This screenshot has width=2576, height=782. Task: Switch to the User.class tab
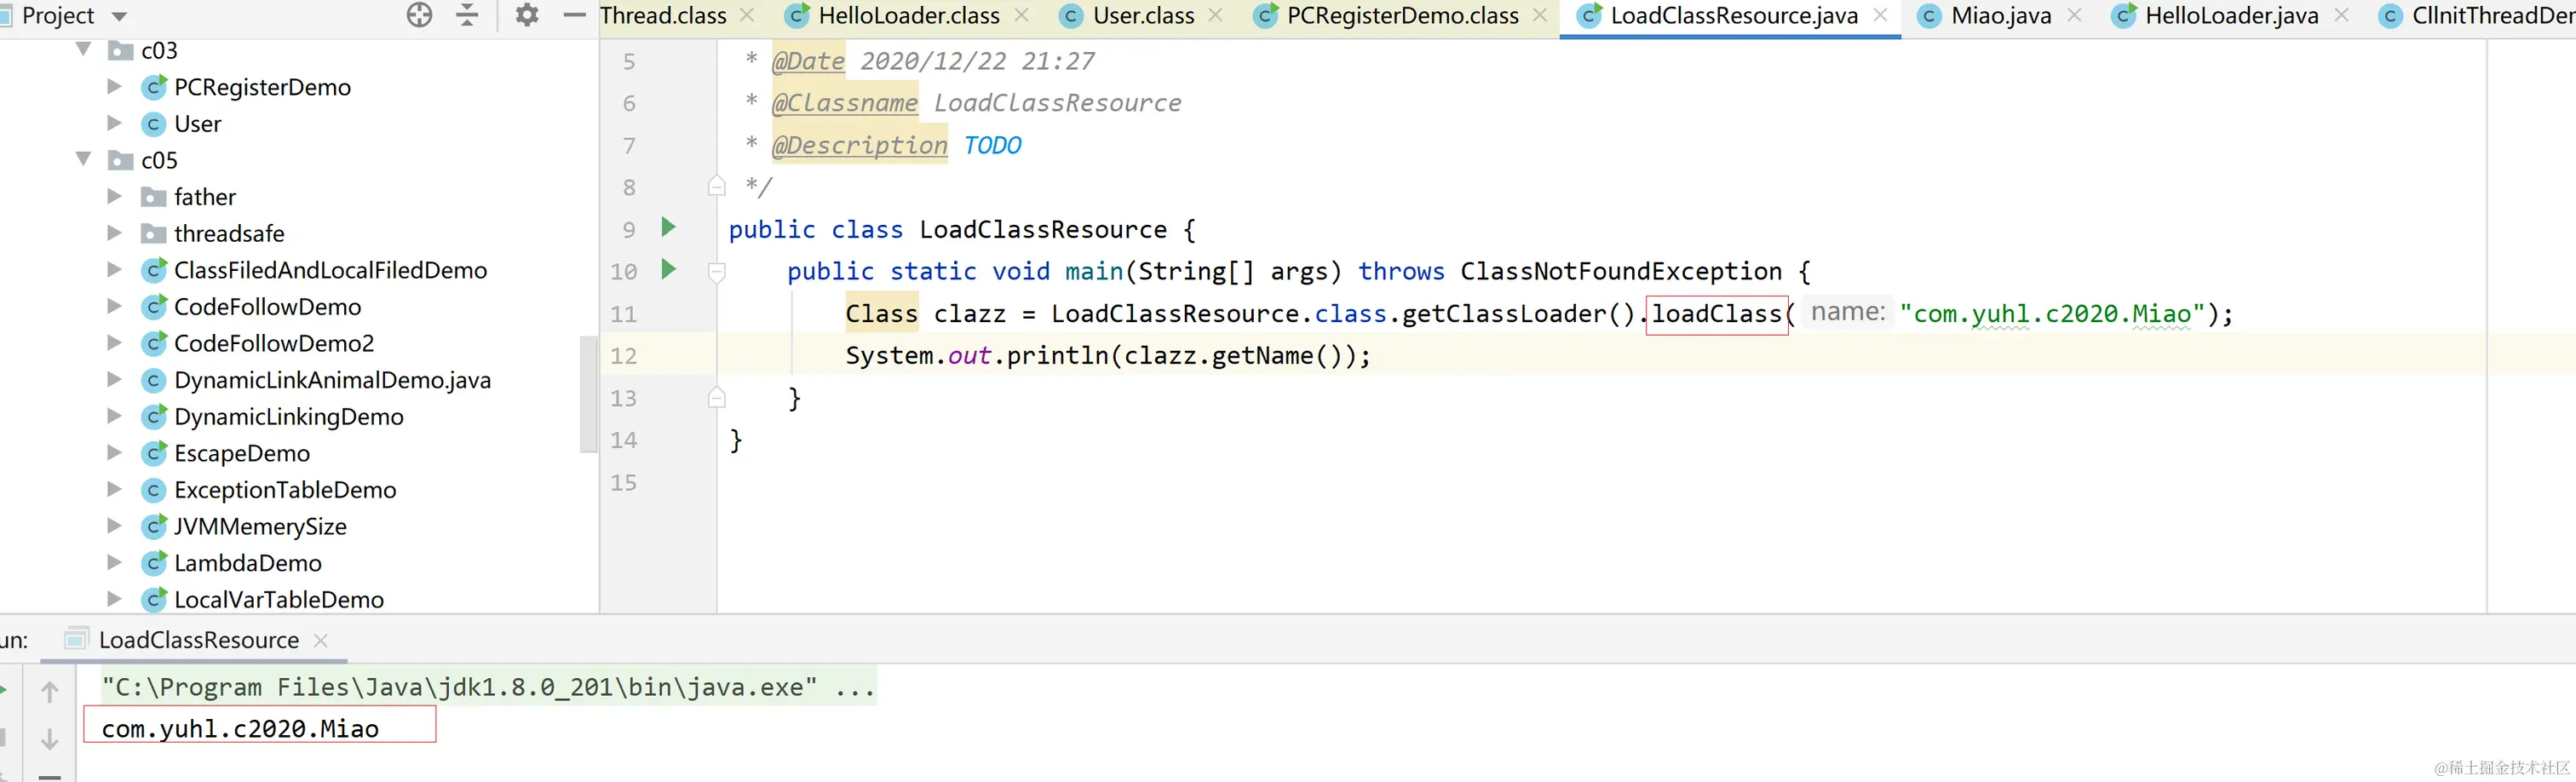(1143, 16)
